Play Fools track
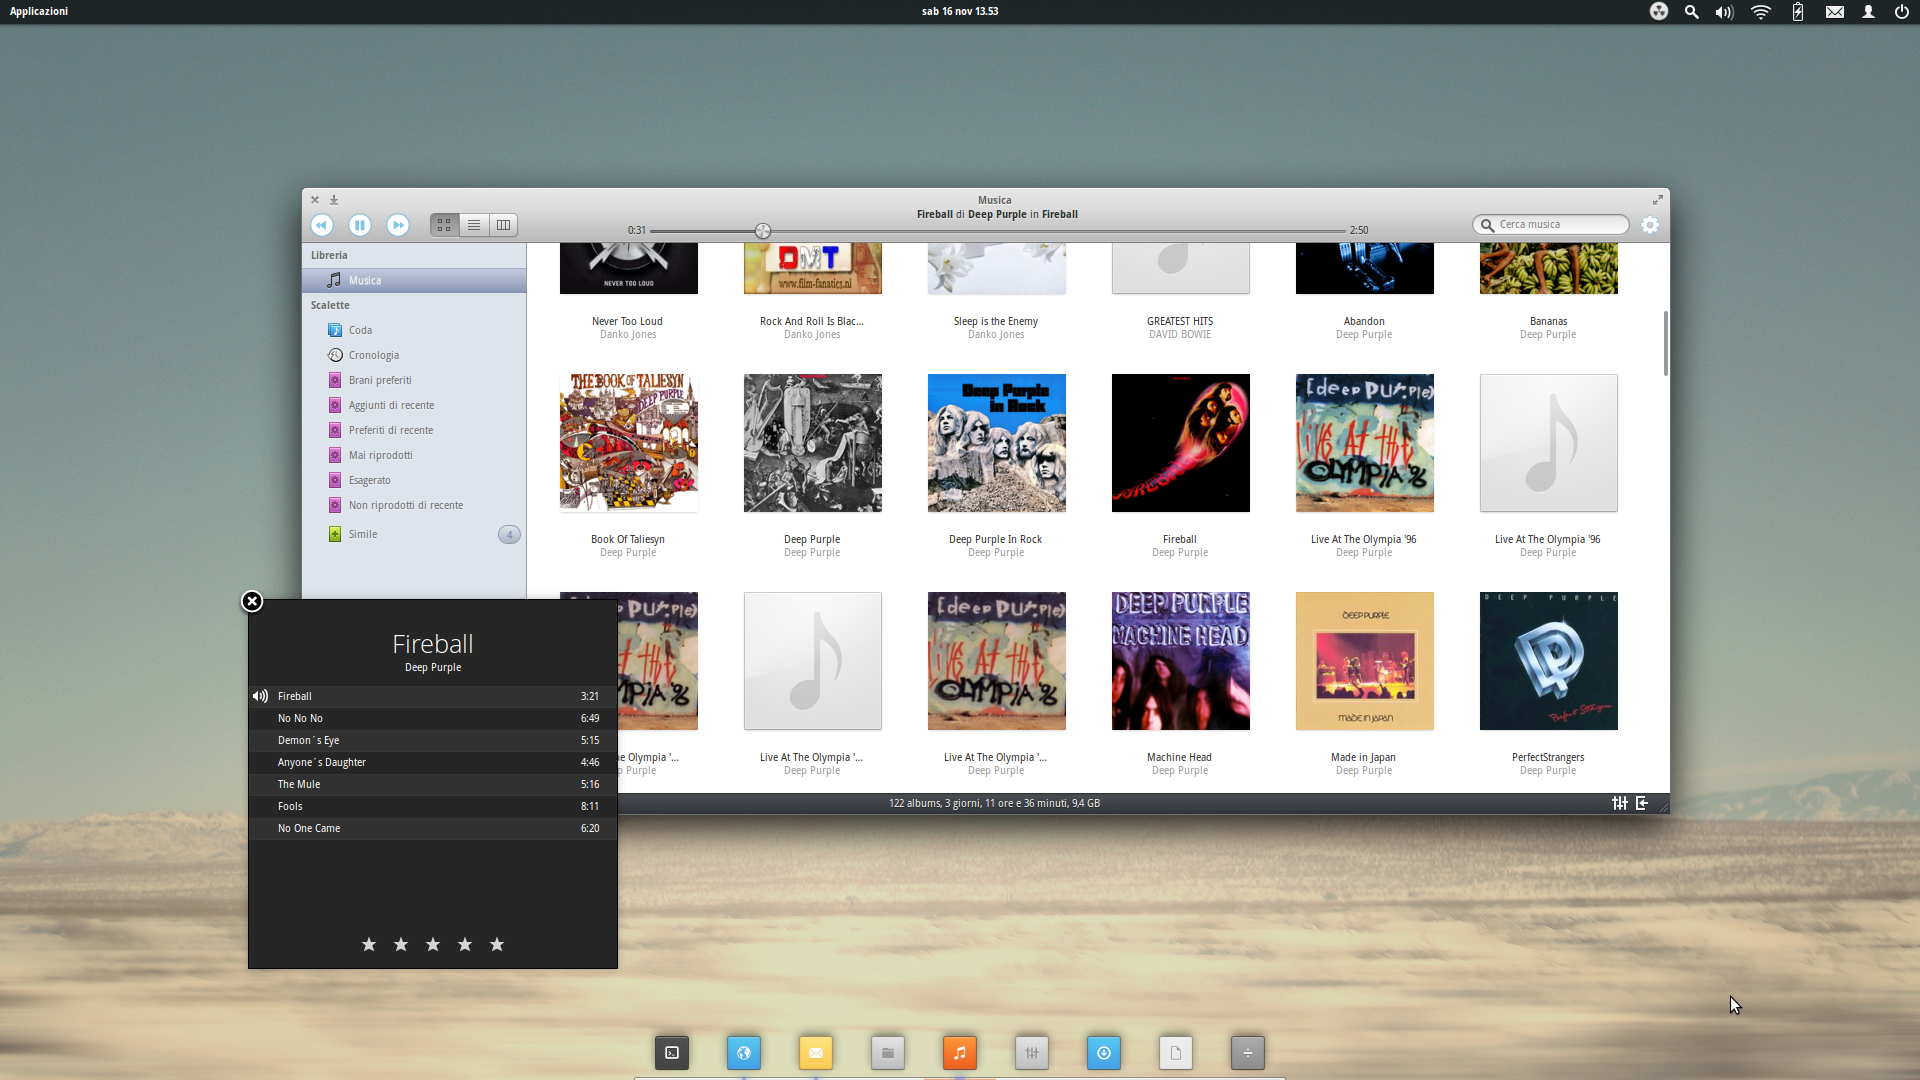The width and height of the screenshot is (1920, 1080). click(433, 806)
